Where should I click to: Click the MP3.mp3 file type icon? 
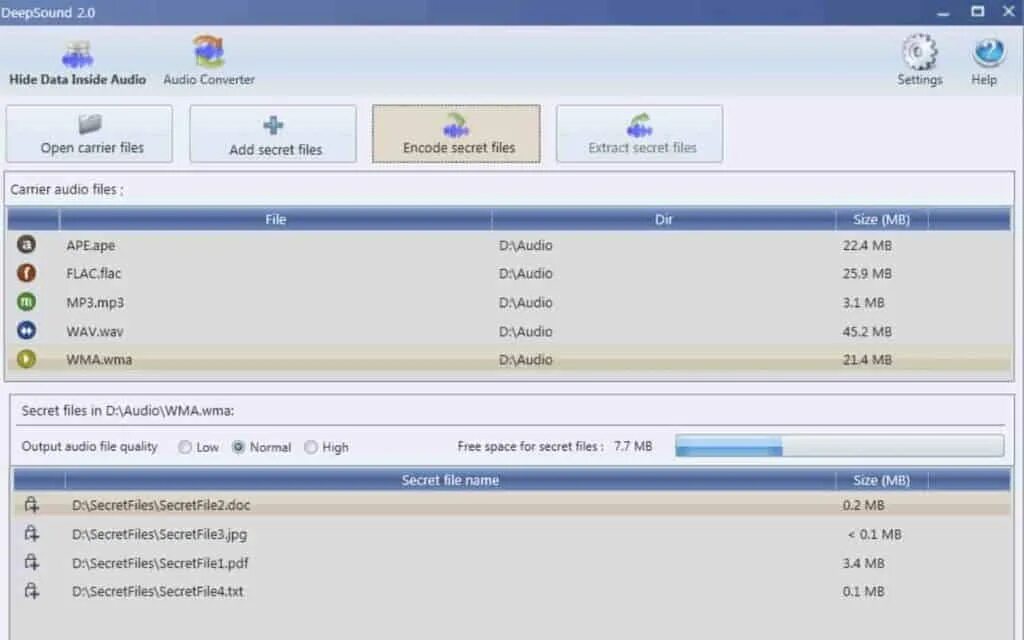[26, 302]
